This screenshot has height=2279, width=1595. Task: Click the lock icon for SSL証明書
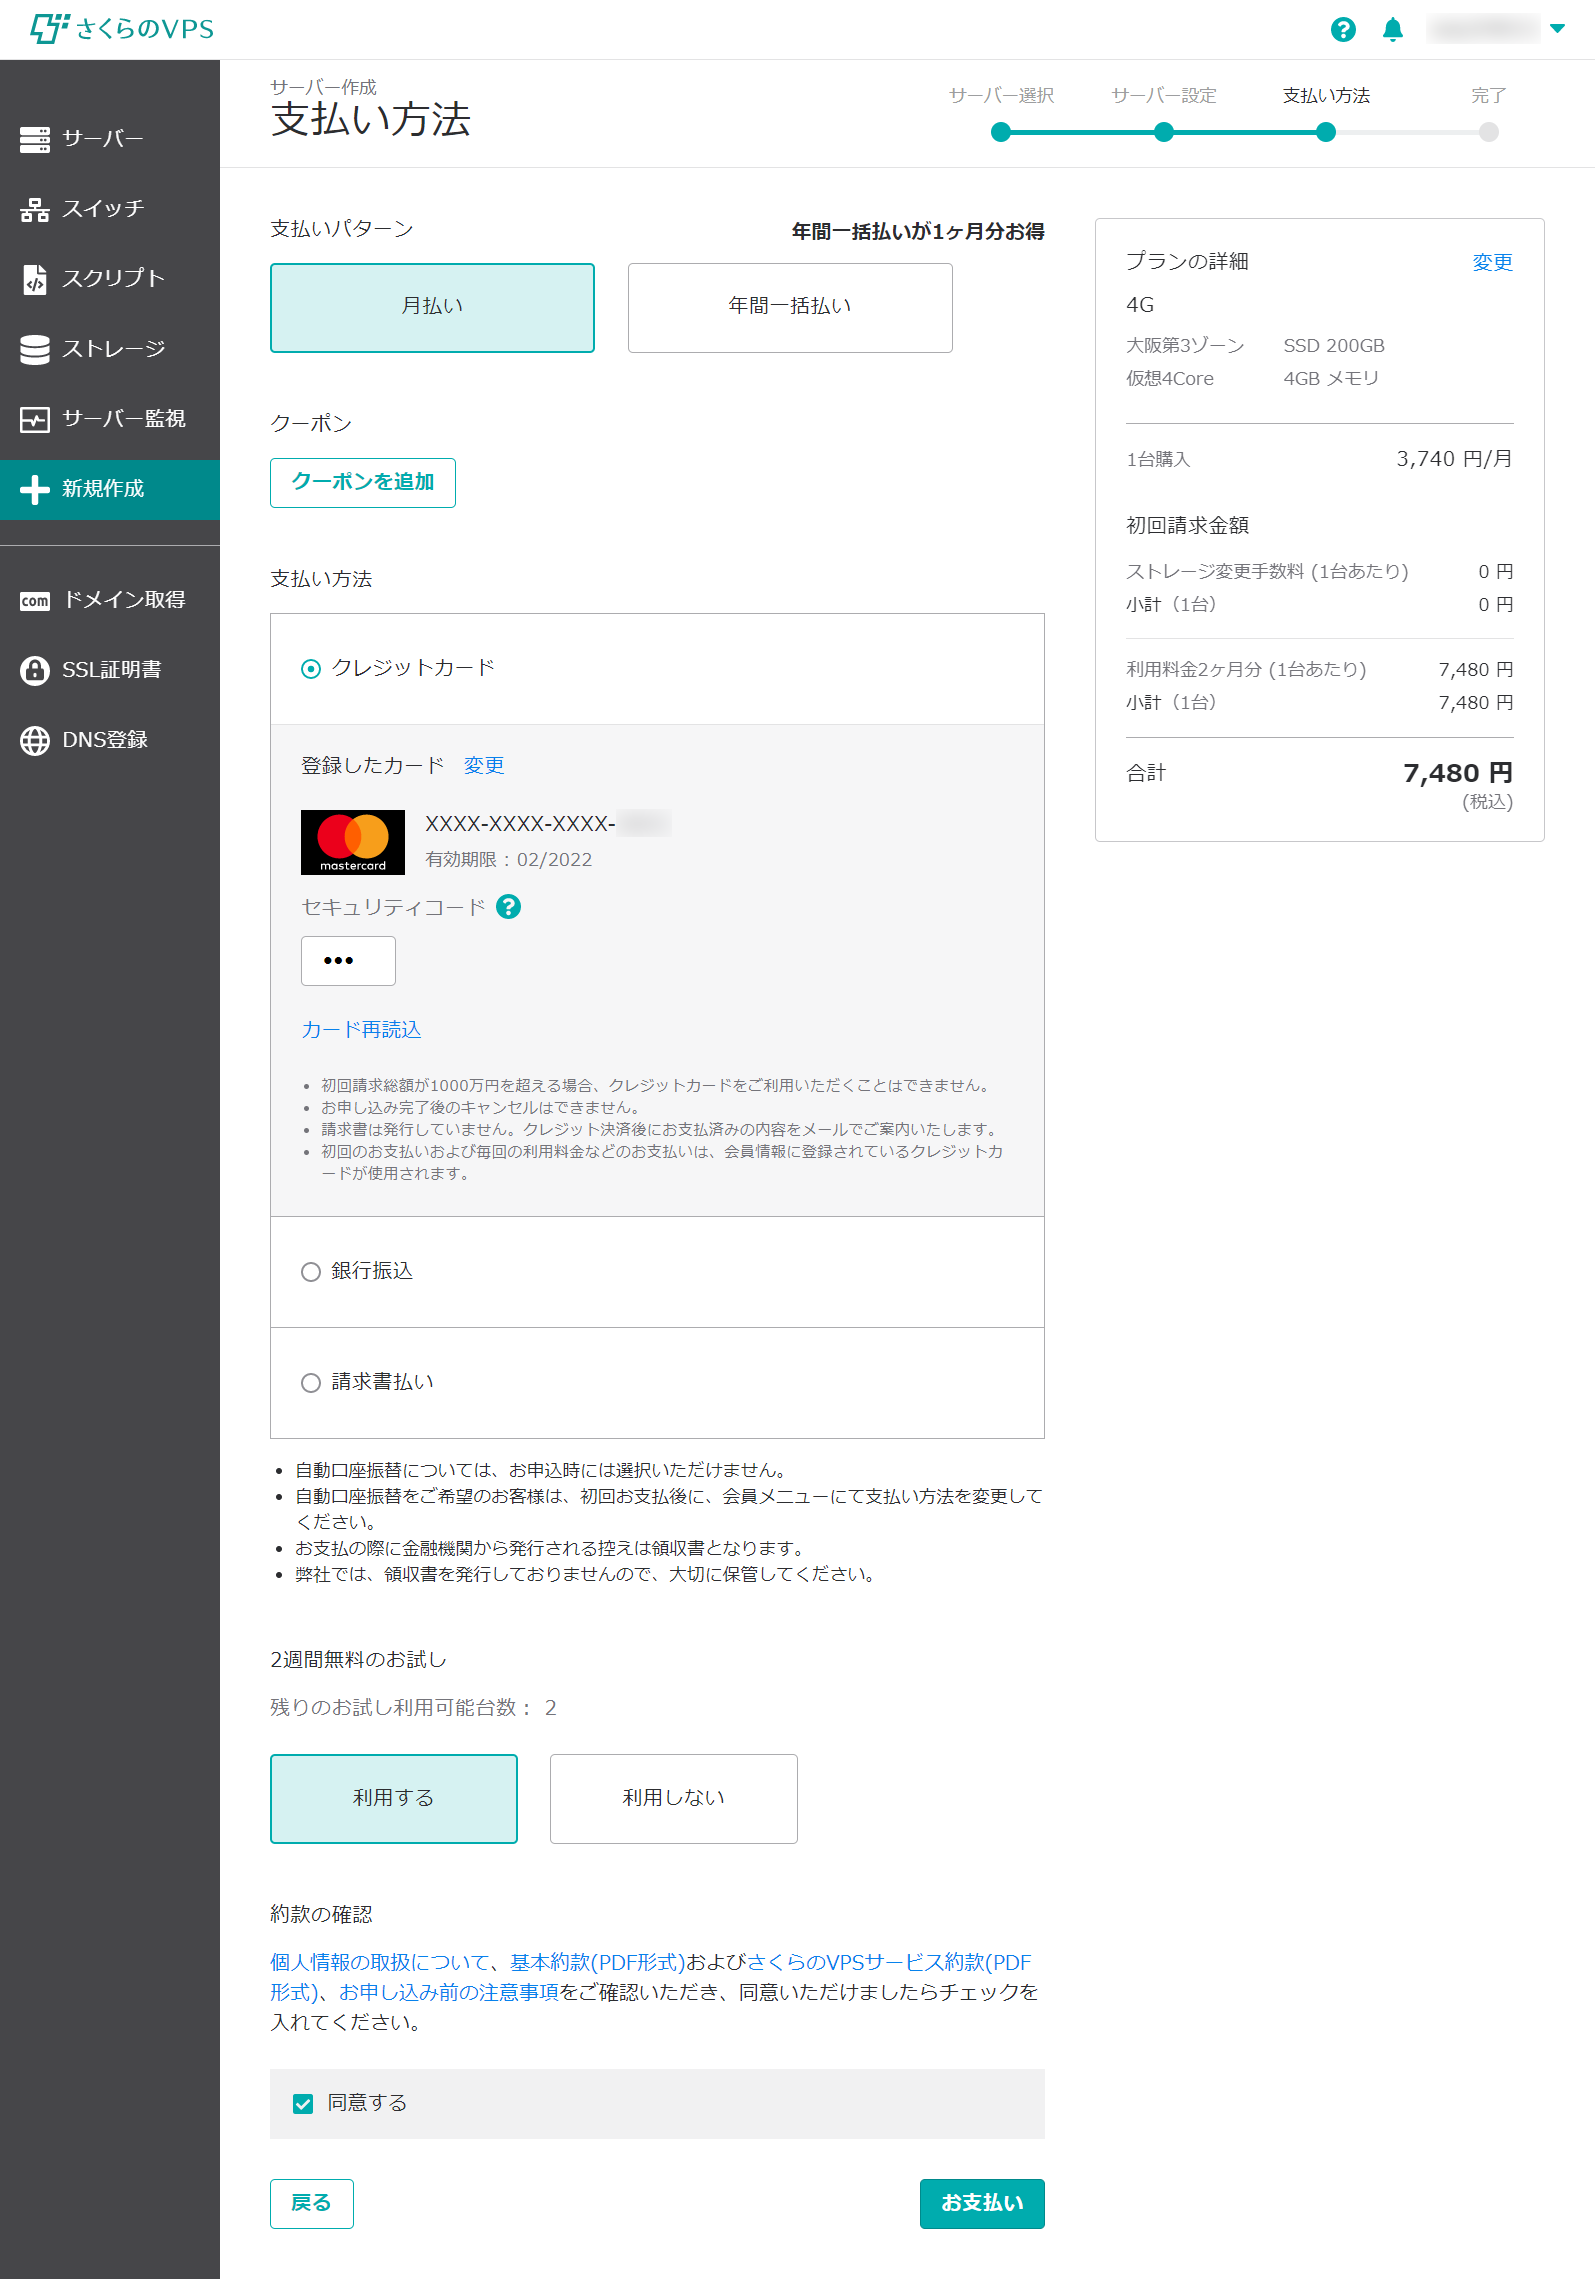click(x=35, y=670)
